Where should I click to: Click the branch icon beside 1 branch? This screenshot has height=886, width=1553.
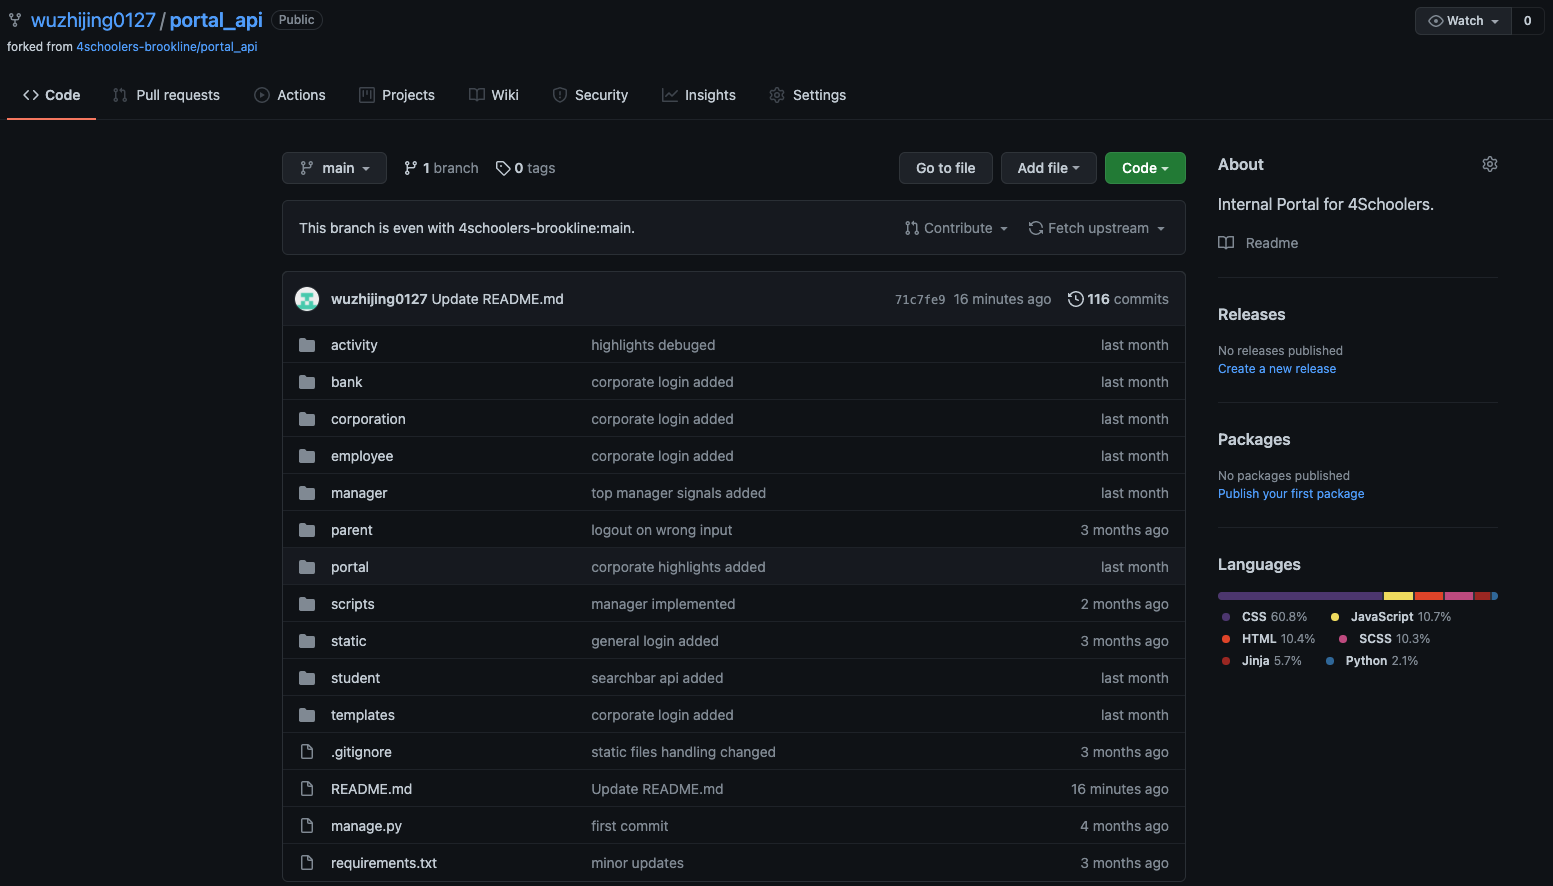pyautogui.click(x=410, y=168)
